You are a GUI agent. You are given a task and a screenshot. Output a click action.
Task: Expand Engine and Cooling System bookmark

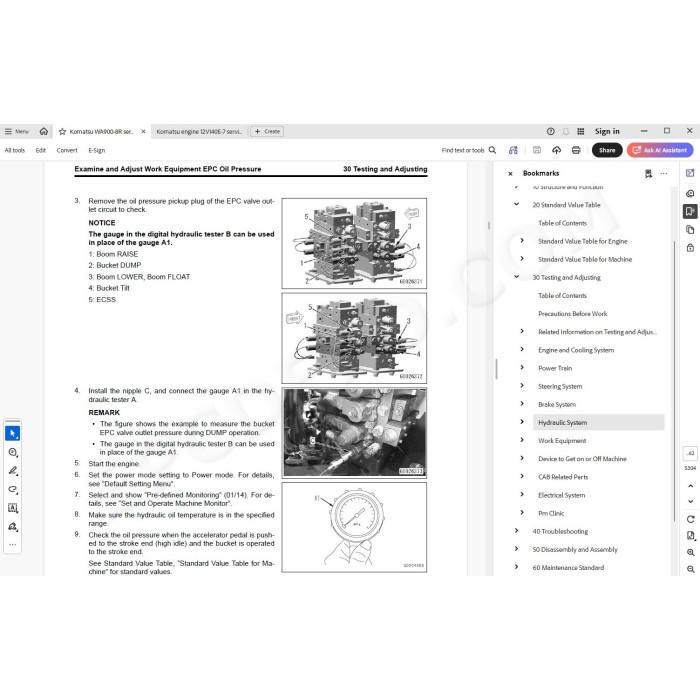point(522,350)
